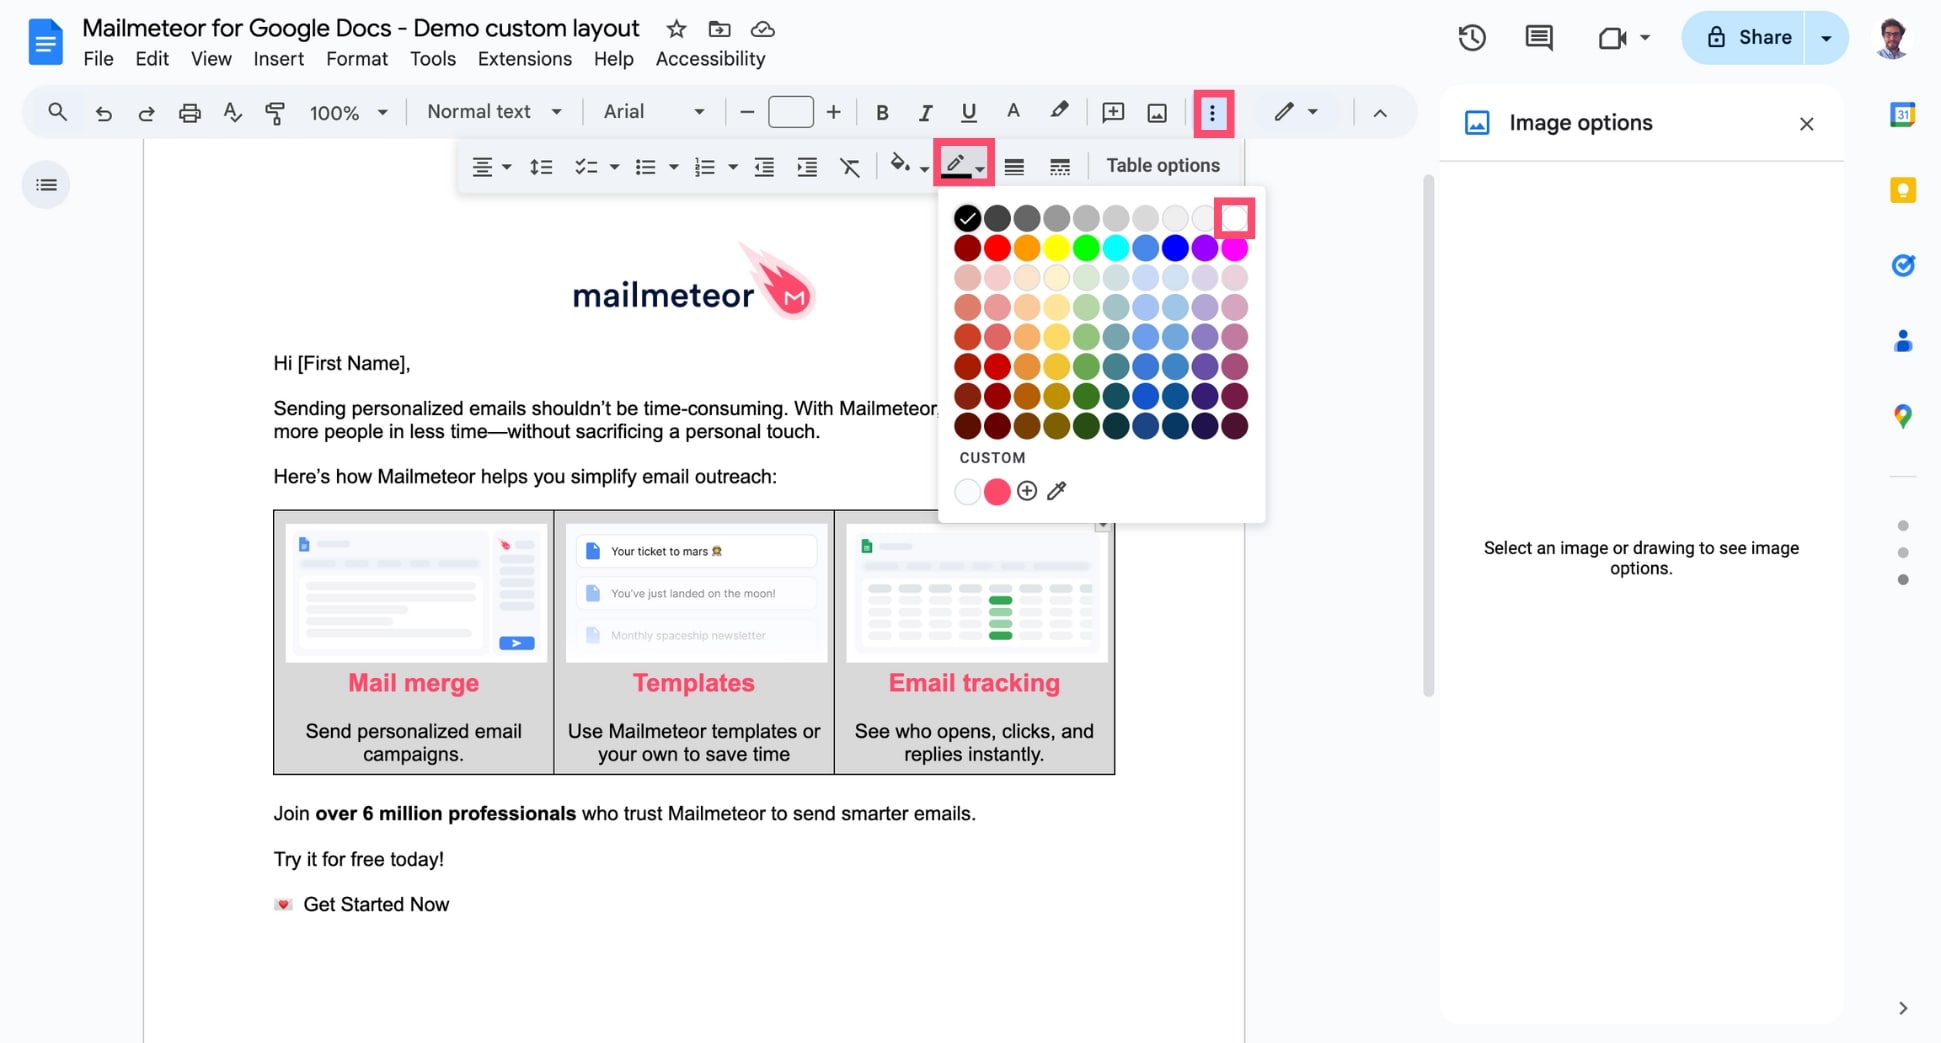The image size is (1941, 1043).
Task: Add a new custom color
Action: (1027, 491)
